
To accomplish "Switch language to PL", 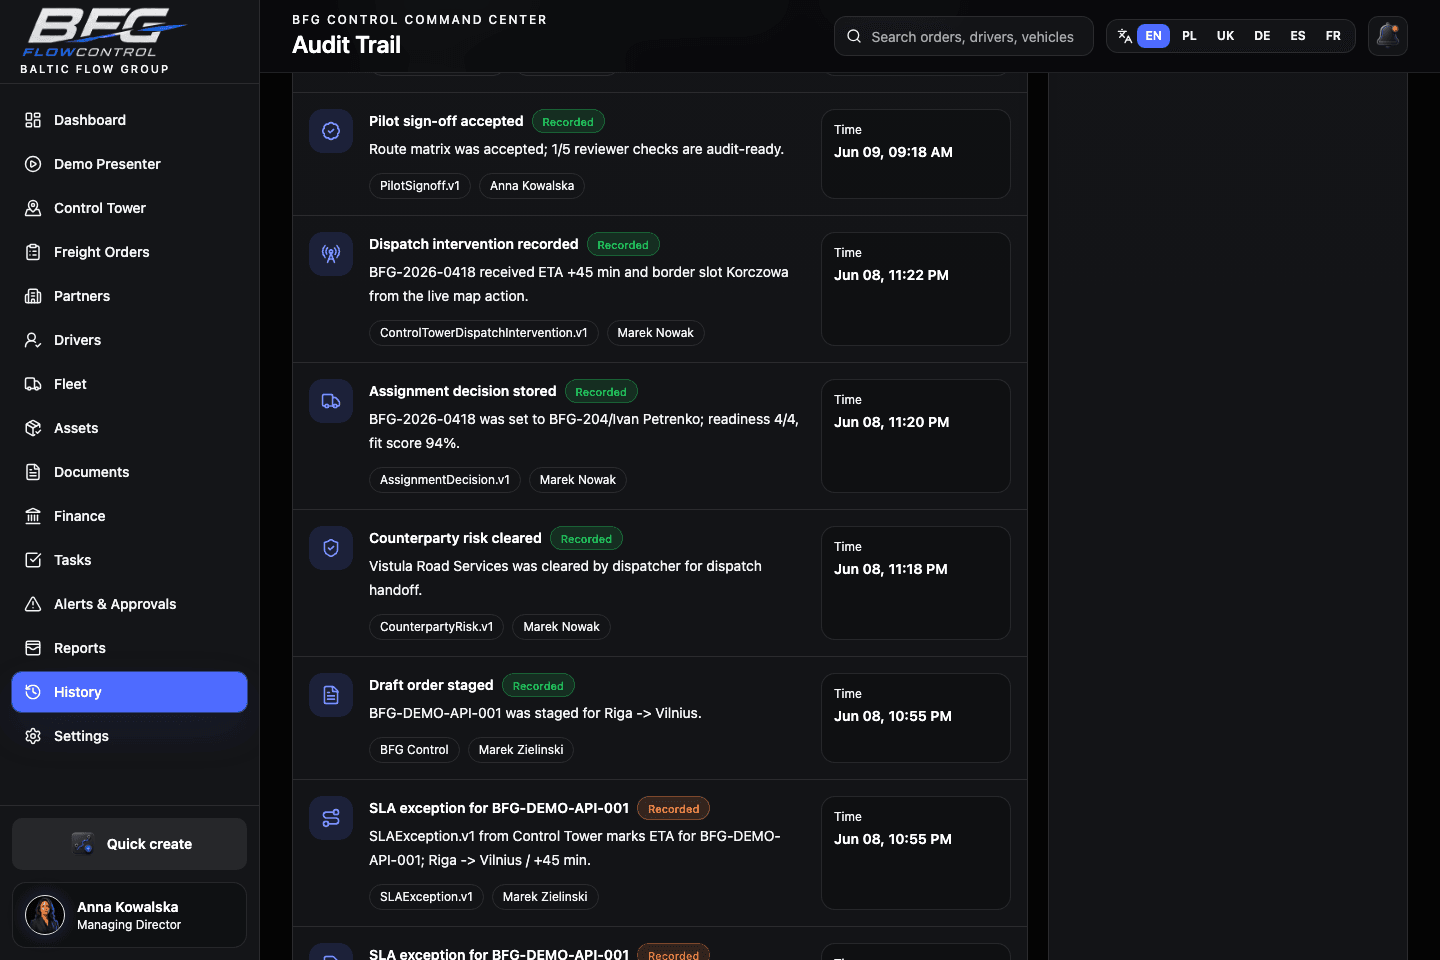I will (1189, 36).
